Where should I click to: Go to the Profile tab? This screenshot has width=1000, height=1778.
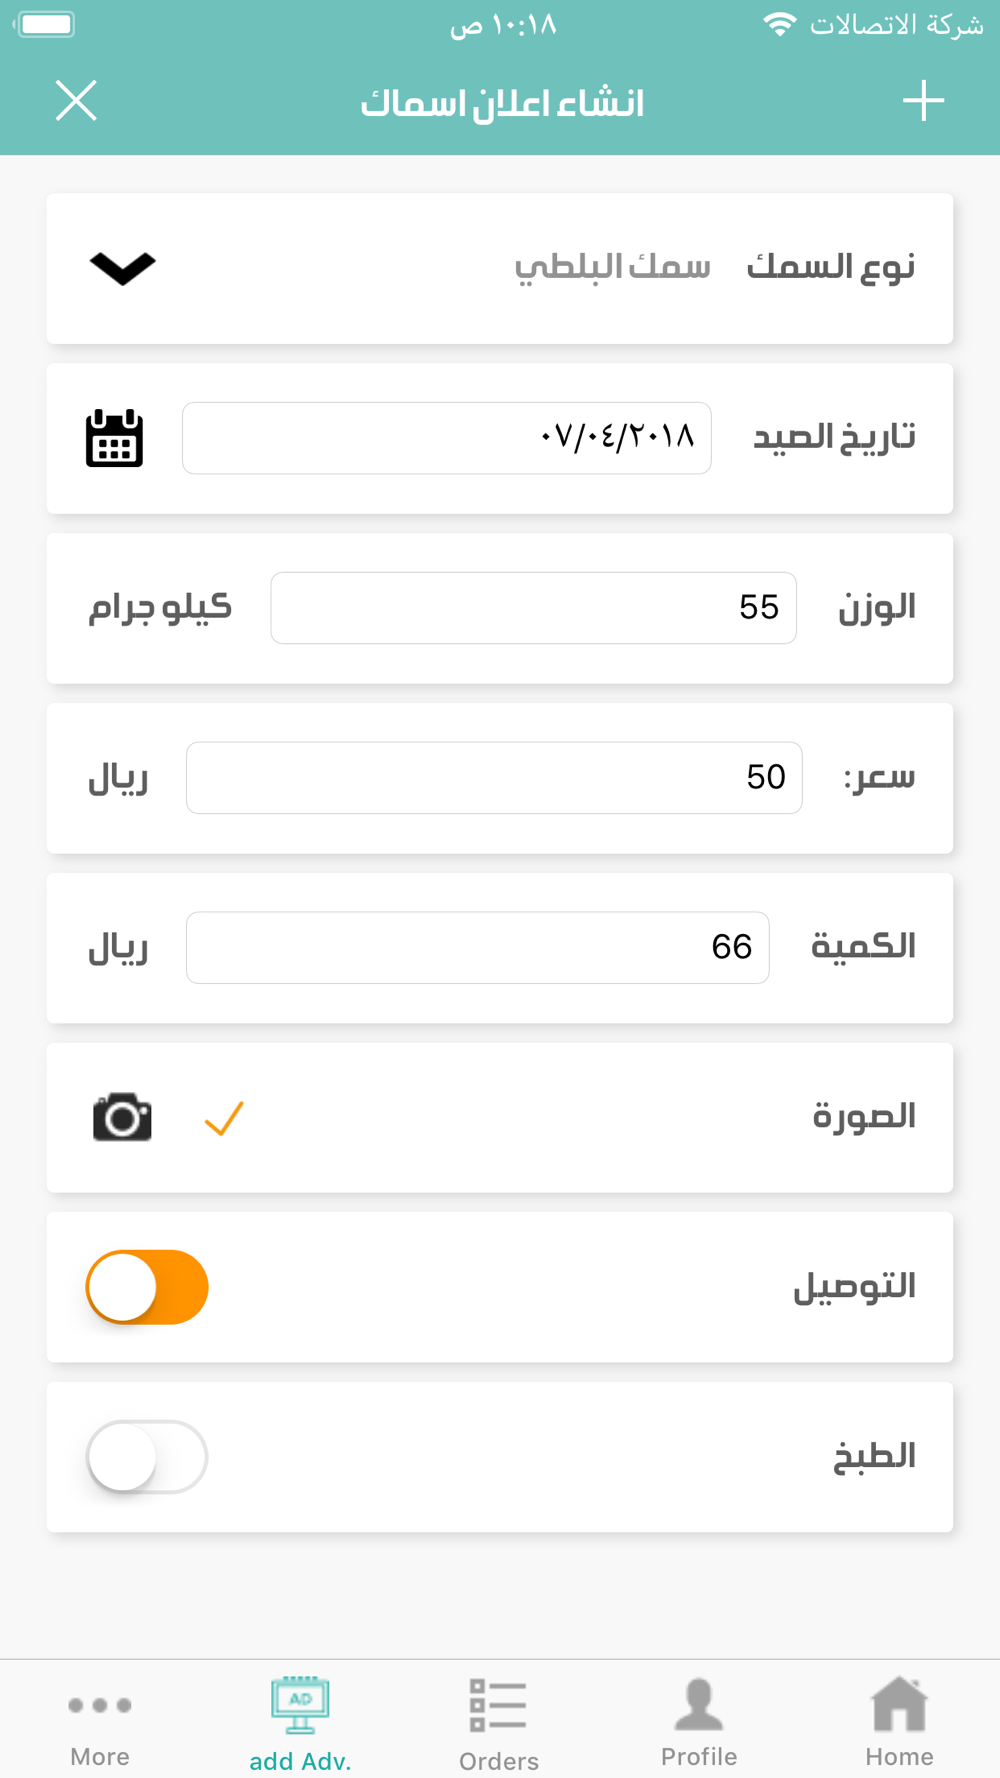point(699,1722)
